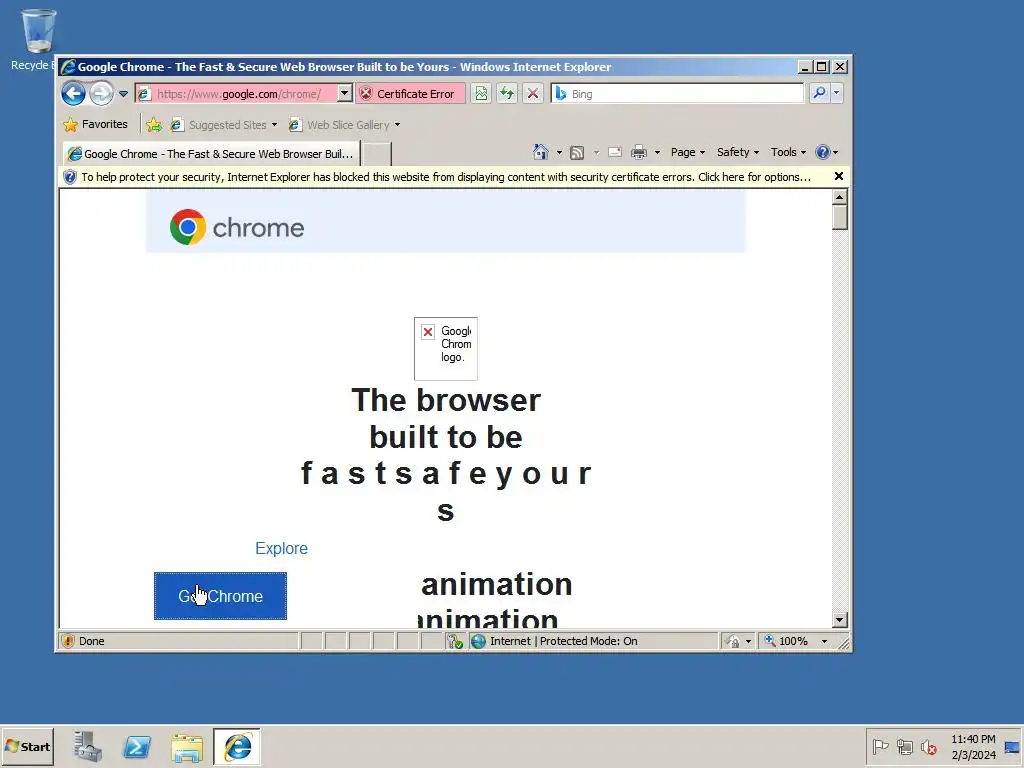Click the Read Mail icon
Viewport: 1024px width, 768px height.
coord(615,153)
